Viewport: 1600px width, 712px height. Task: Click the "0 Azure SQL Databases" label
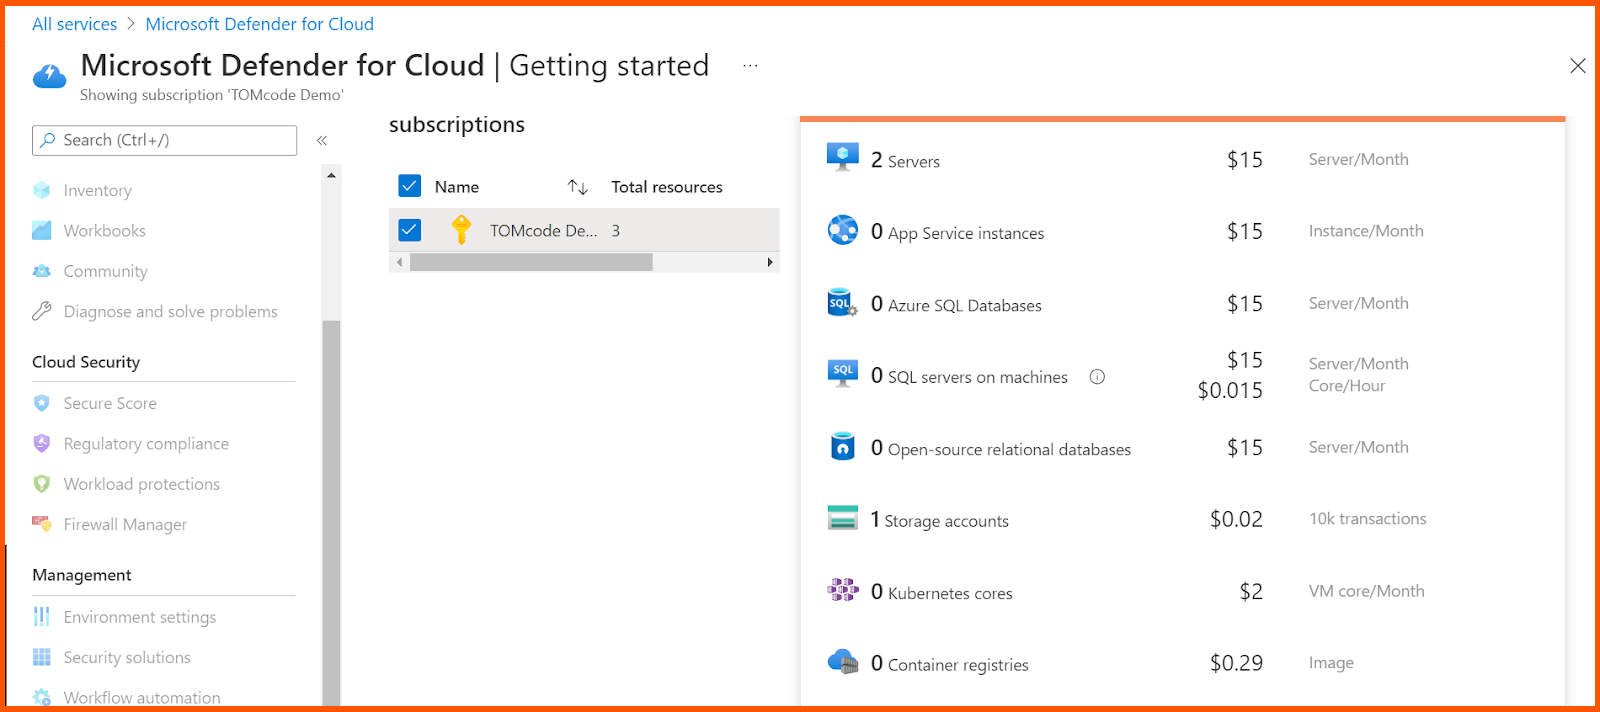956,304
